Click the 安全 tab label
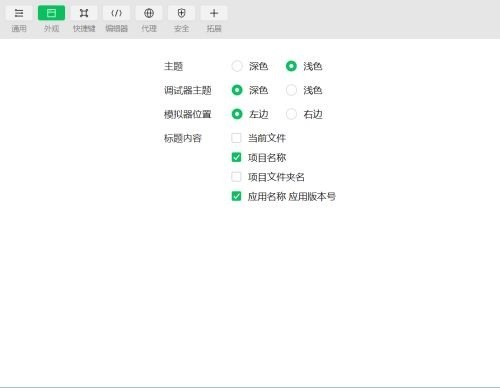The image size is (500, 388). click(x=181, y=28)
